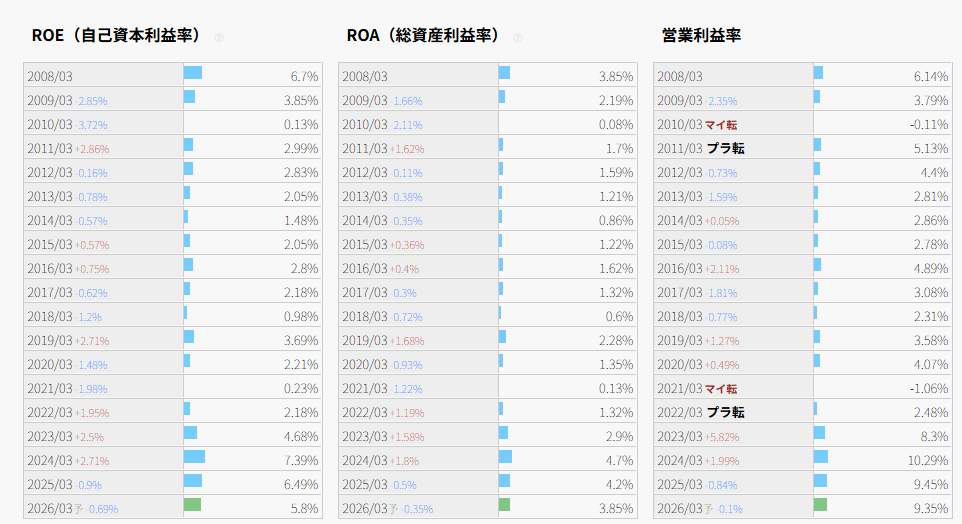Select 営業利益率 value 9.45% for 2025/03
This screenshot has width=962, height=524.
931,484
